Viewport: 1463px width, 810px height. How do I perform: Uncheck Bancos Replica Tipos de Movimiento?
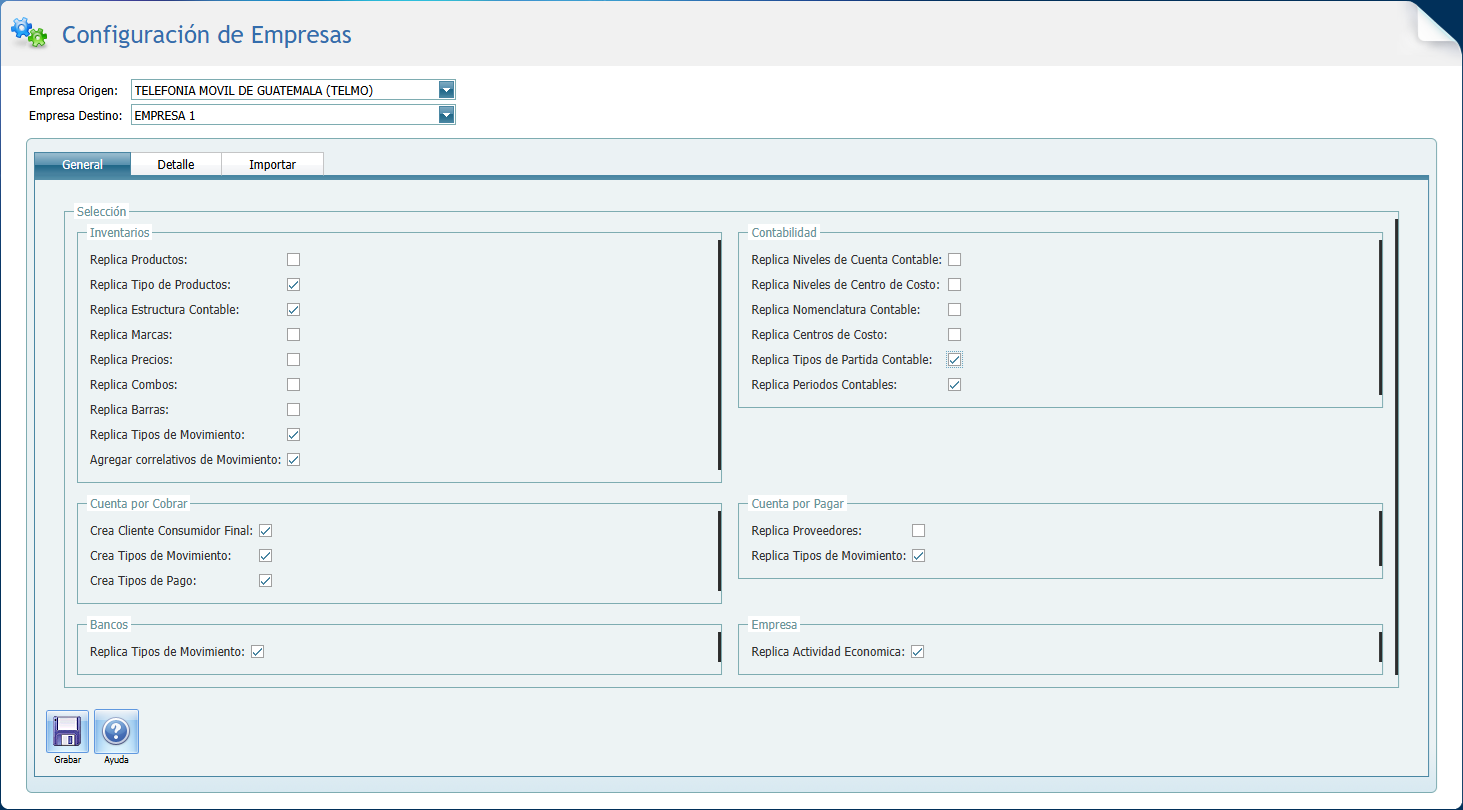(x=257, y=652)
